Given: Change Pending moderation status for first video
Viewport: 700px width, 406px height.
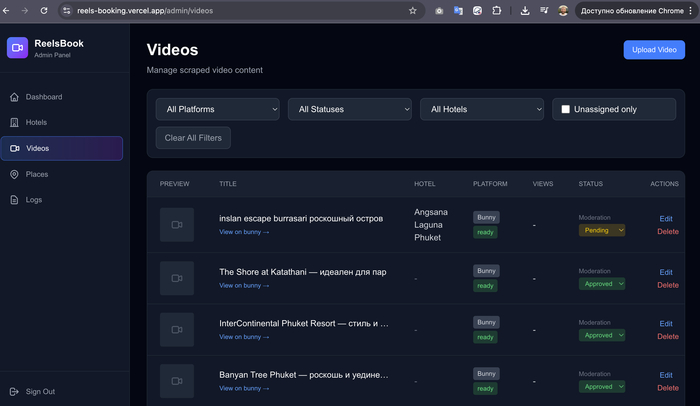Looking at the screenshot, I should point(602,230).
